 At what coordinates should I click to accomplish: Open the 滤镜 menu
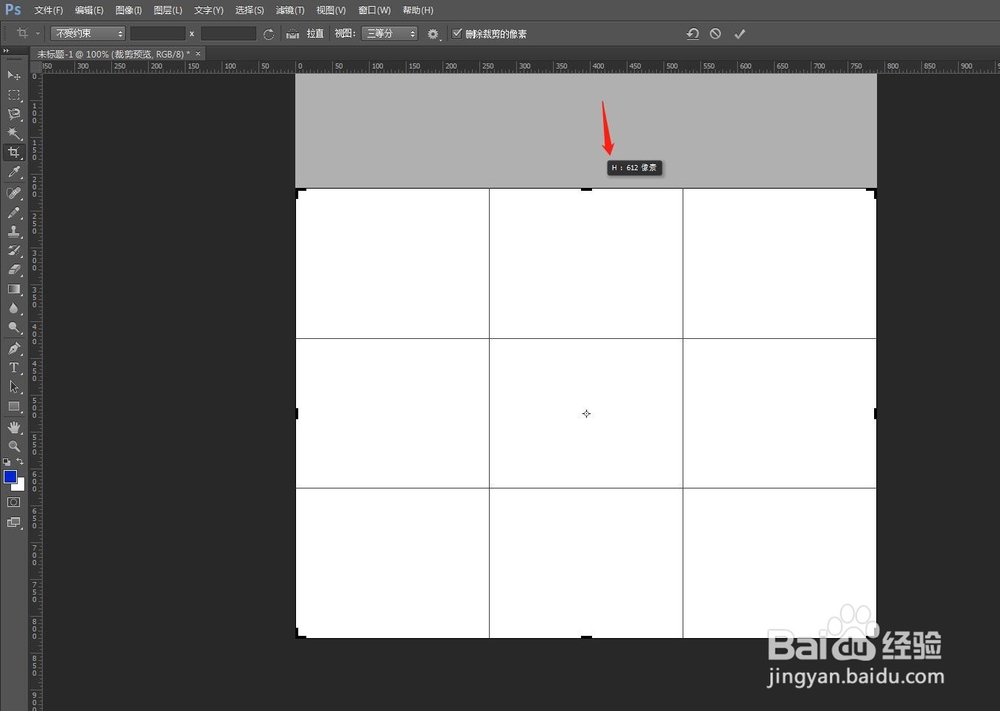coord(290,10)
